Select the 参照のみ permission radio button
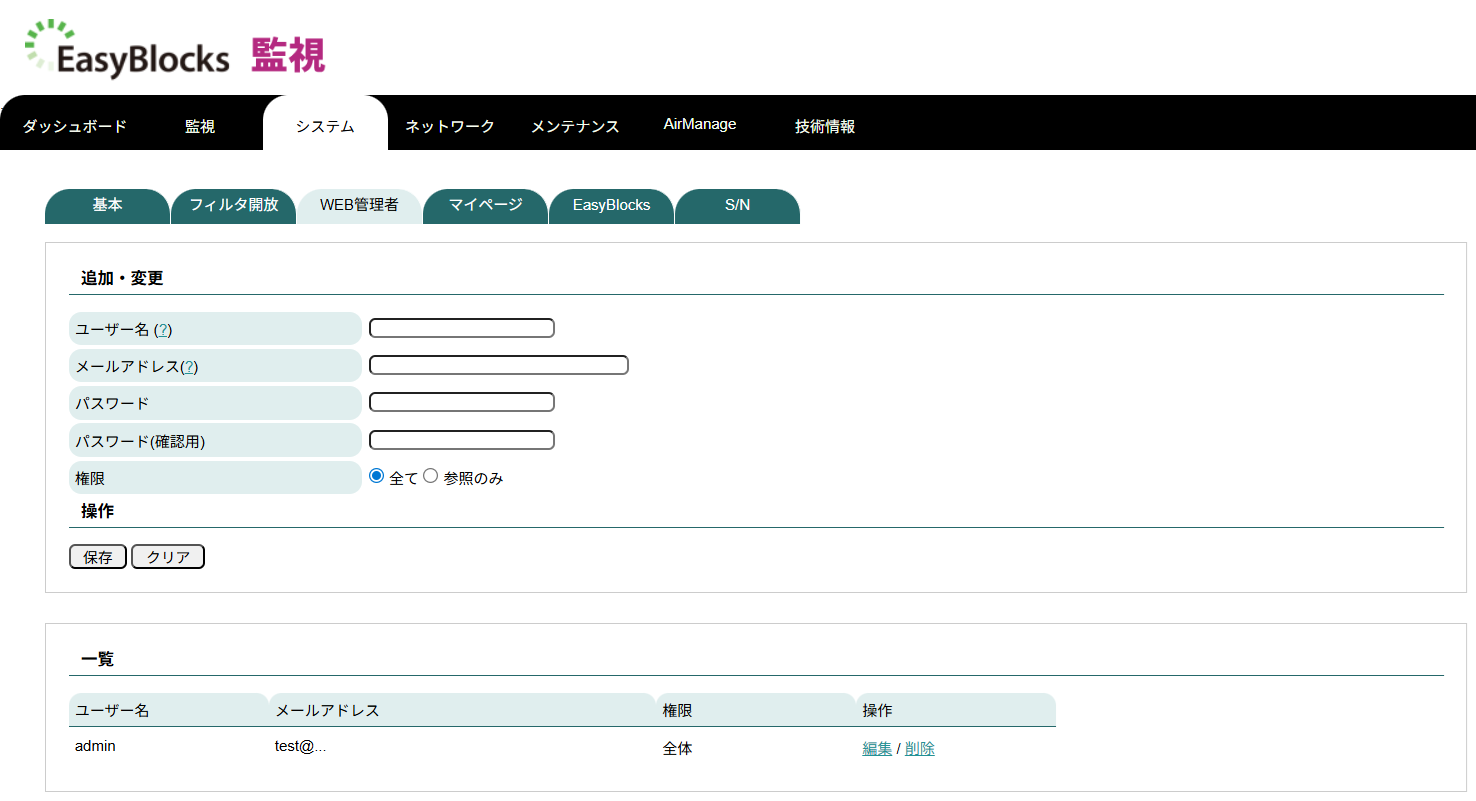 click(x=430, y=476)
